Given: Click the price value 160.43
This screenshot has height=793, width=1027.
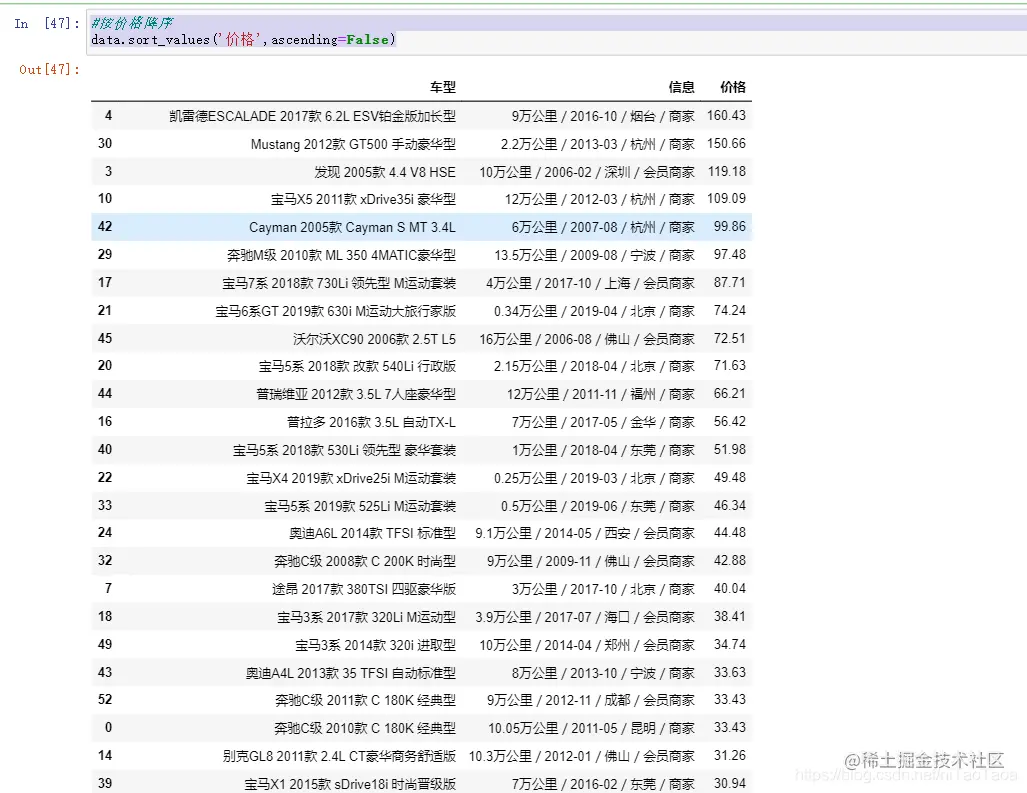Looking at the screenshot, I should click(730, 115).
